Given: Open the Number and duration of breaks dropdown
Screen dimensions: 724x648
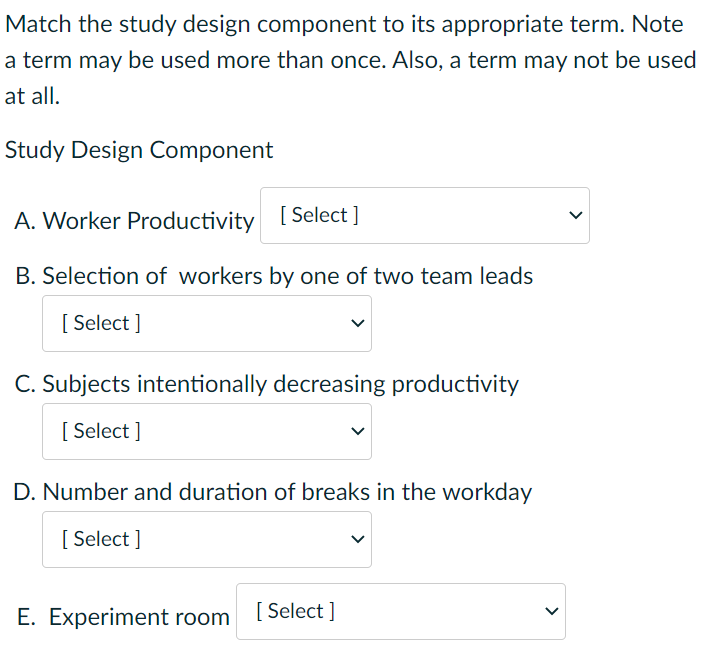Looking at the screenshot, I should pos(206,540).
